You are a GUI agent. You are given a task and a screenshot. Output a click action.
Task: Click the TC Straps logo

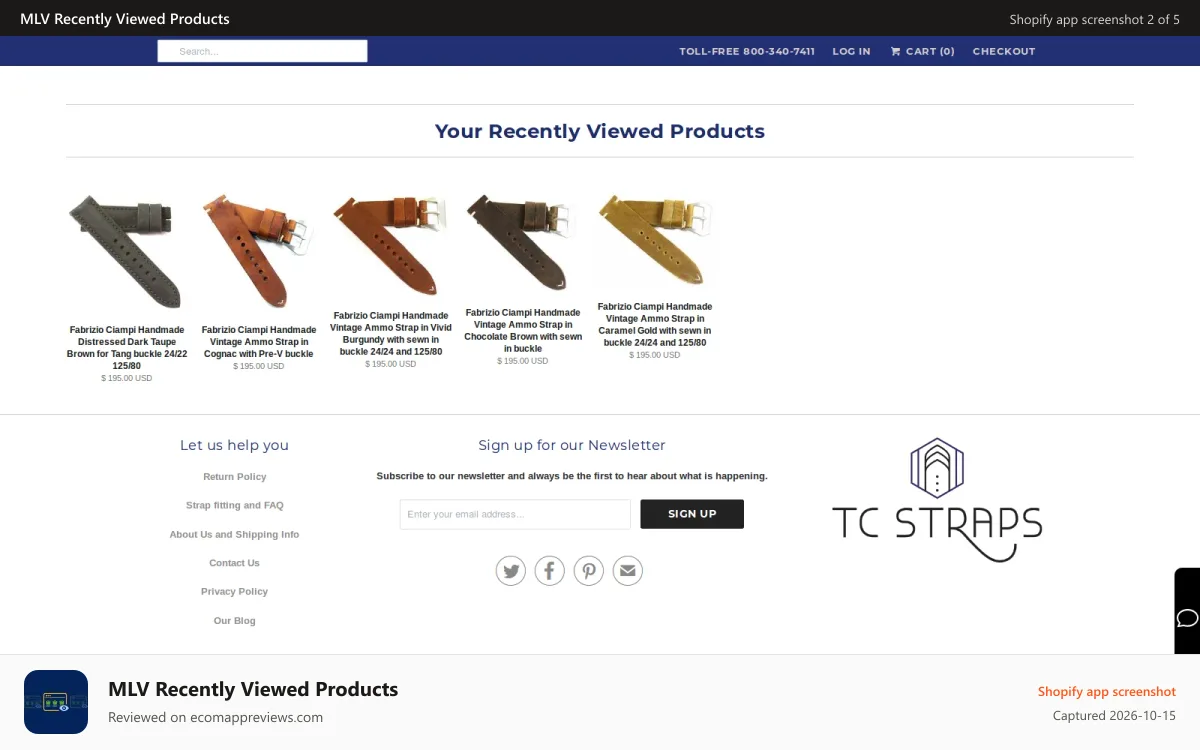(937, 499)
